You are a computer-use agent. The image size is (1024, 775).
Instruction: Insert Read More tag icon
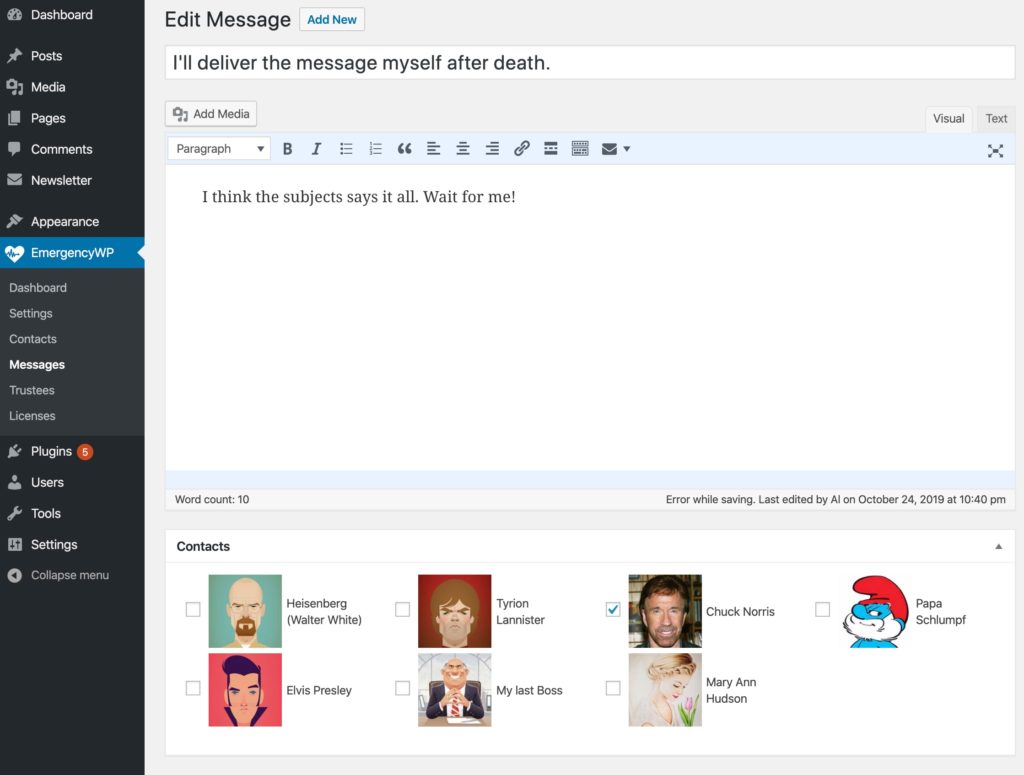[551, 149]
